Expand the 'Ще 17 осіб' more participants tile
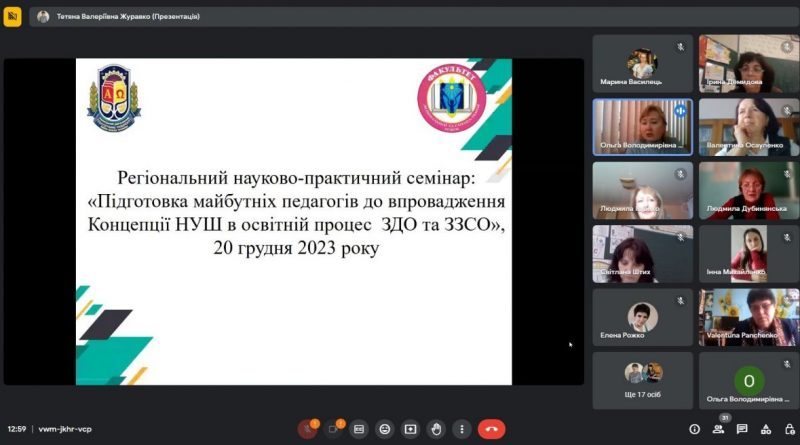This screenshot has width=800, height=445. (642, 381)
